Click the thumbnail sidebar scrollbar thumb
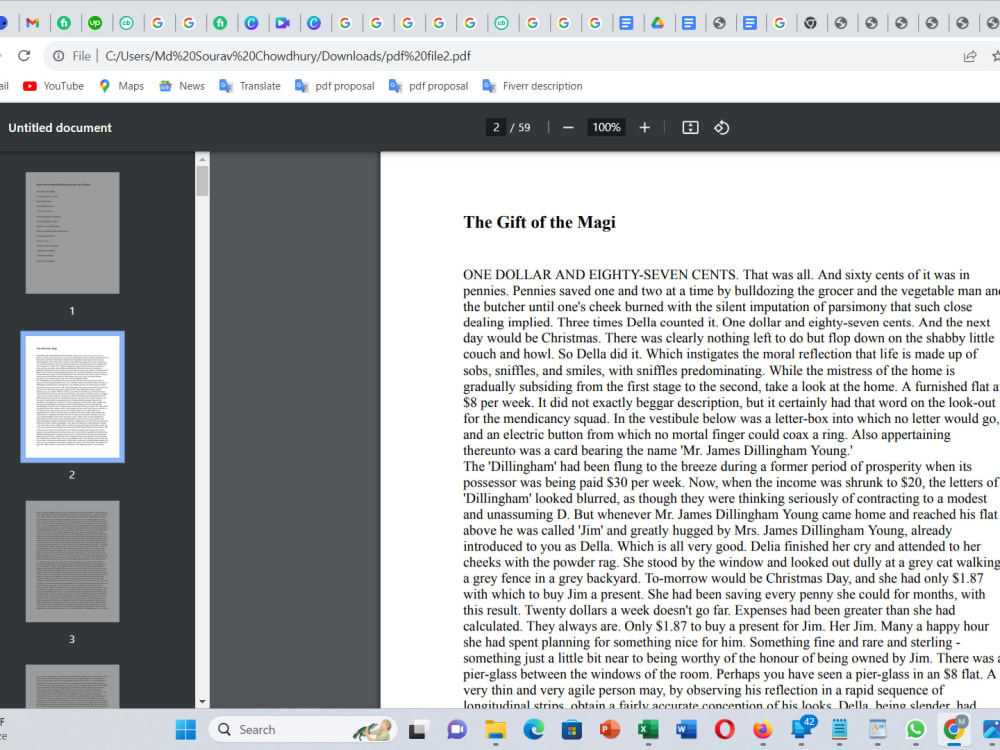The height and width of the screenshot is (750, 1000). [202, 181]
